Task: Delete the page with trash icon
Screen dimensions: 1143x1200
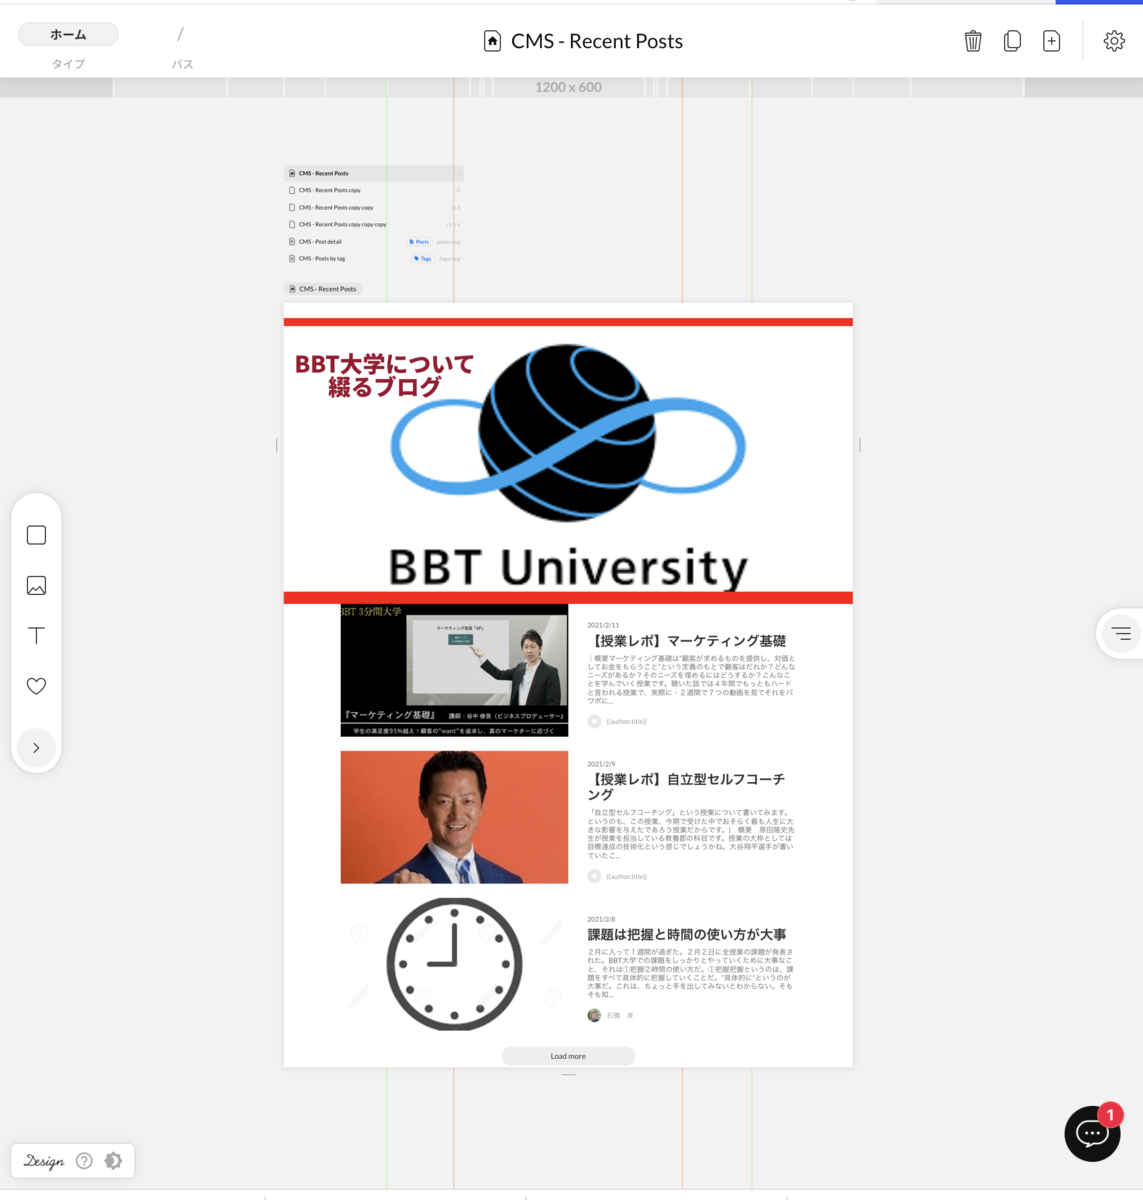Action: [973, 41]
